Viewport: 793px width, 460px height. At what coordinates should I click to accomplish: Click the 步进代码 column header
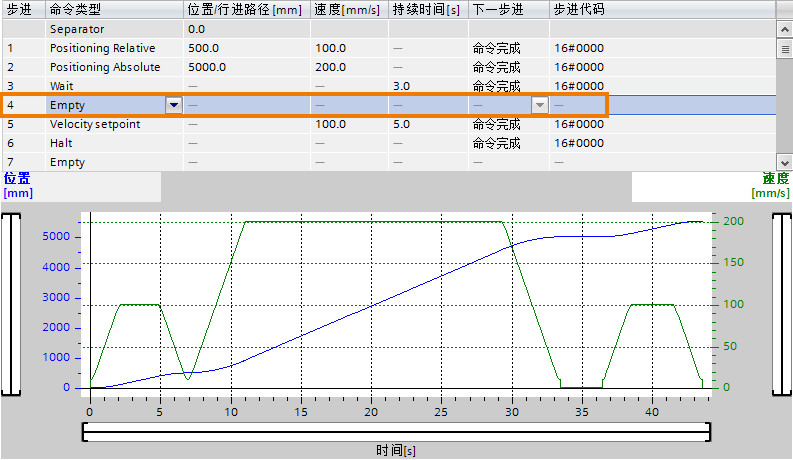(x=579, y=10)
